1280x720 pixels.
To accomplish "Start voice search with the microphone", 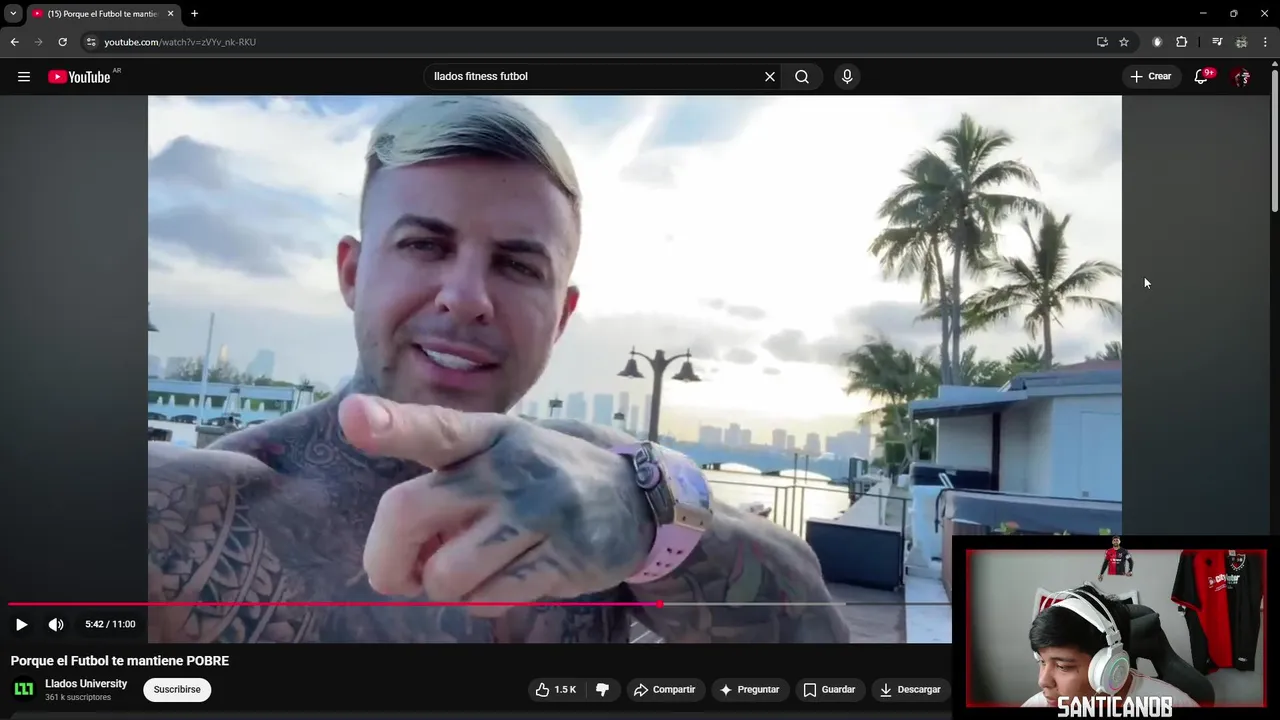I will (x=847, y=77).
